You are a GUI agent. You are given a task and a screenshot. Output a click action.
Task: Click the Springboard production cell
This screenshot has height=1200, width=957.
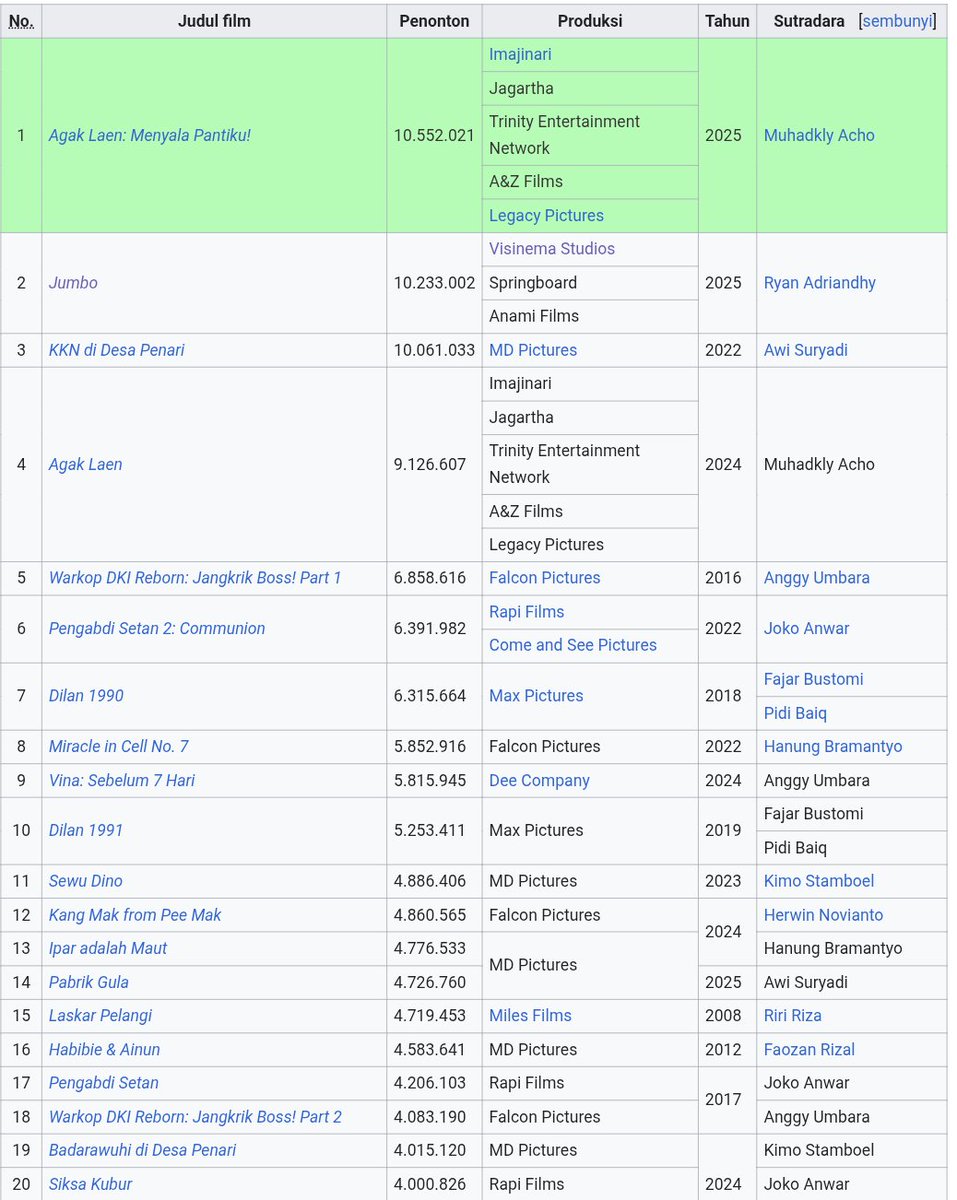(590, 283)
